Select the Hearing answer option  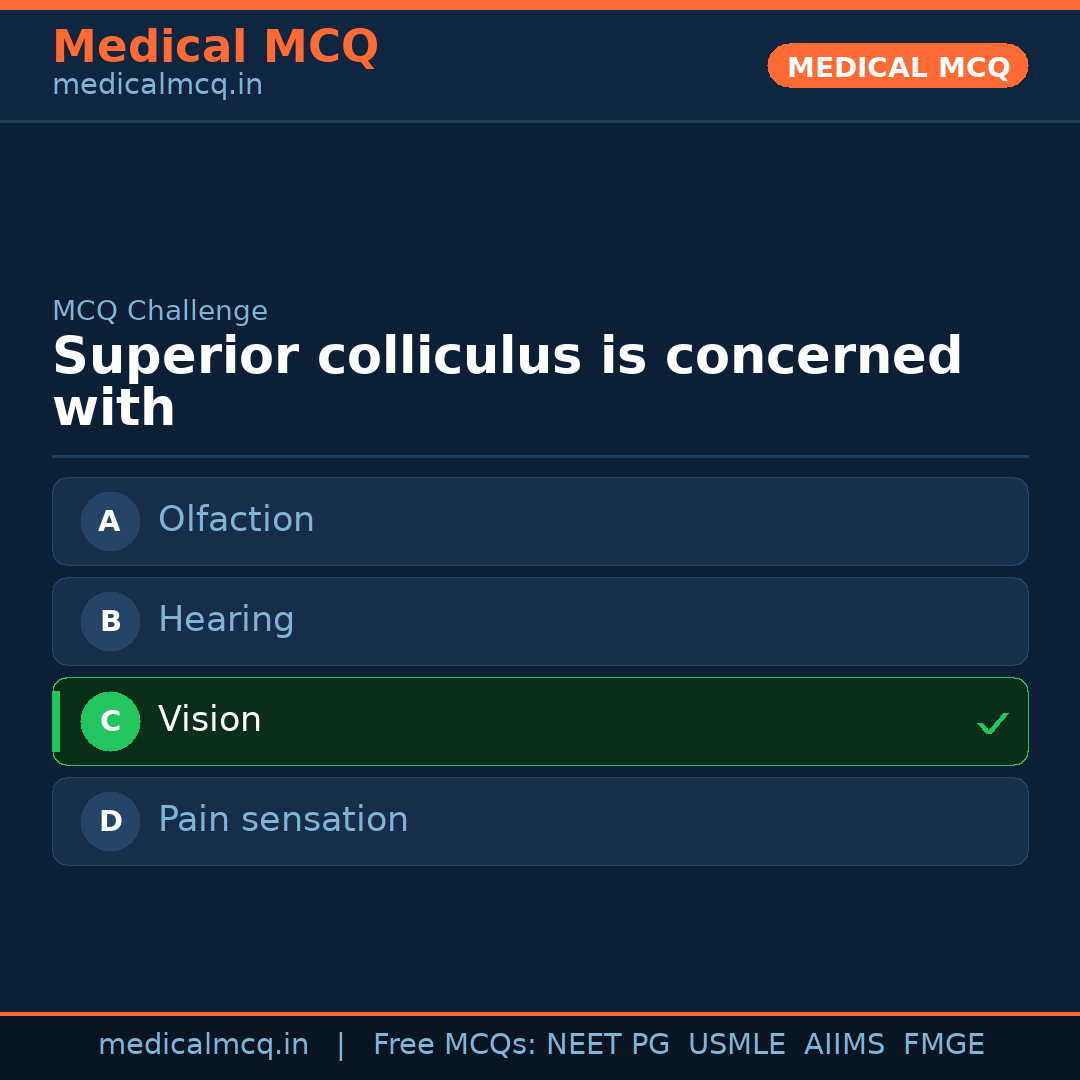(x=540, y=621)
